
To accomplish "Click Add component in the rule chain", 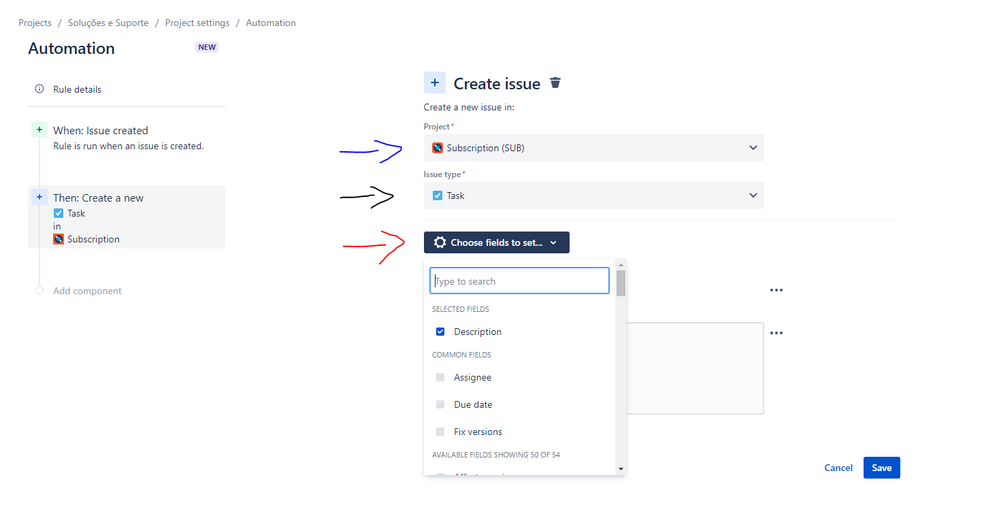I will 87,291.
